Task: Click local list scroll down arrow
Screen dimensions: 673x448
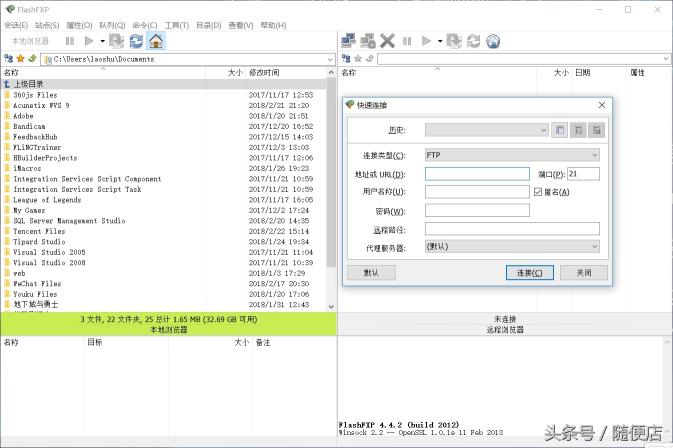Action: point(331,306)
